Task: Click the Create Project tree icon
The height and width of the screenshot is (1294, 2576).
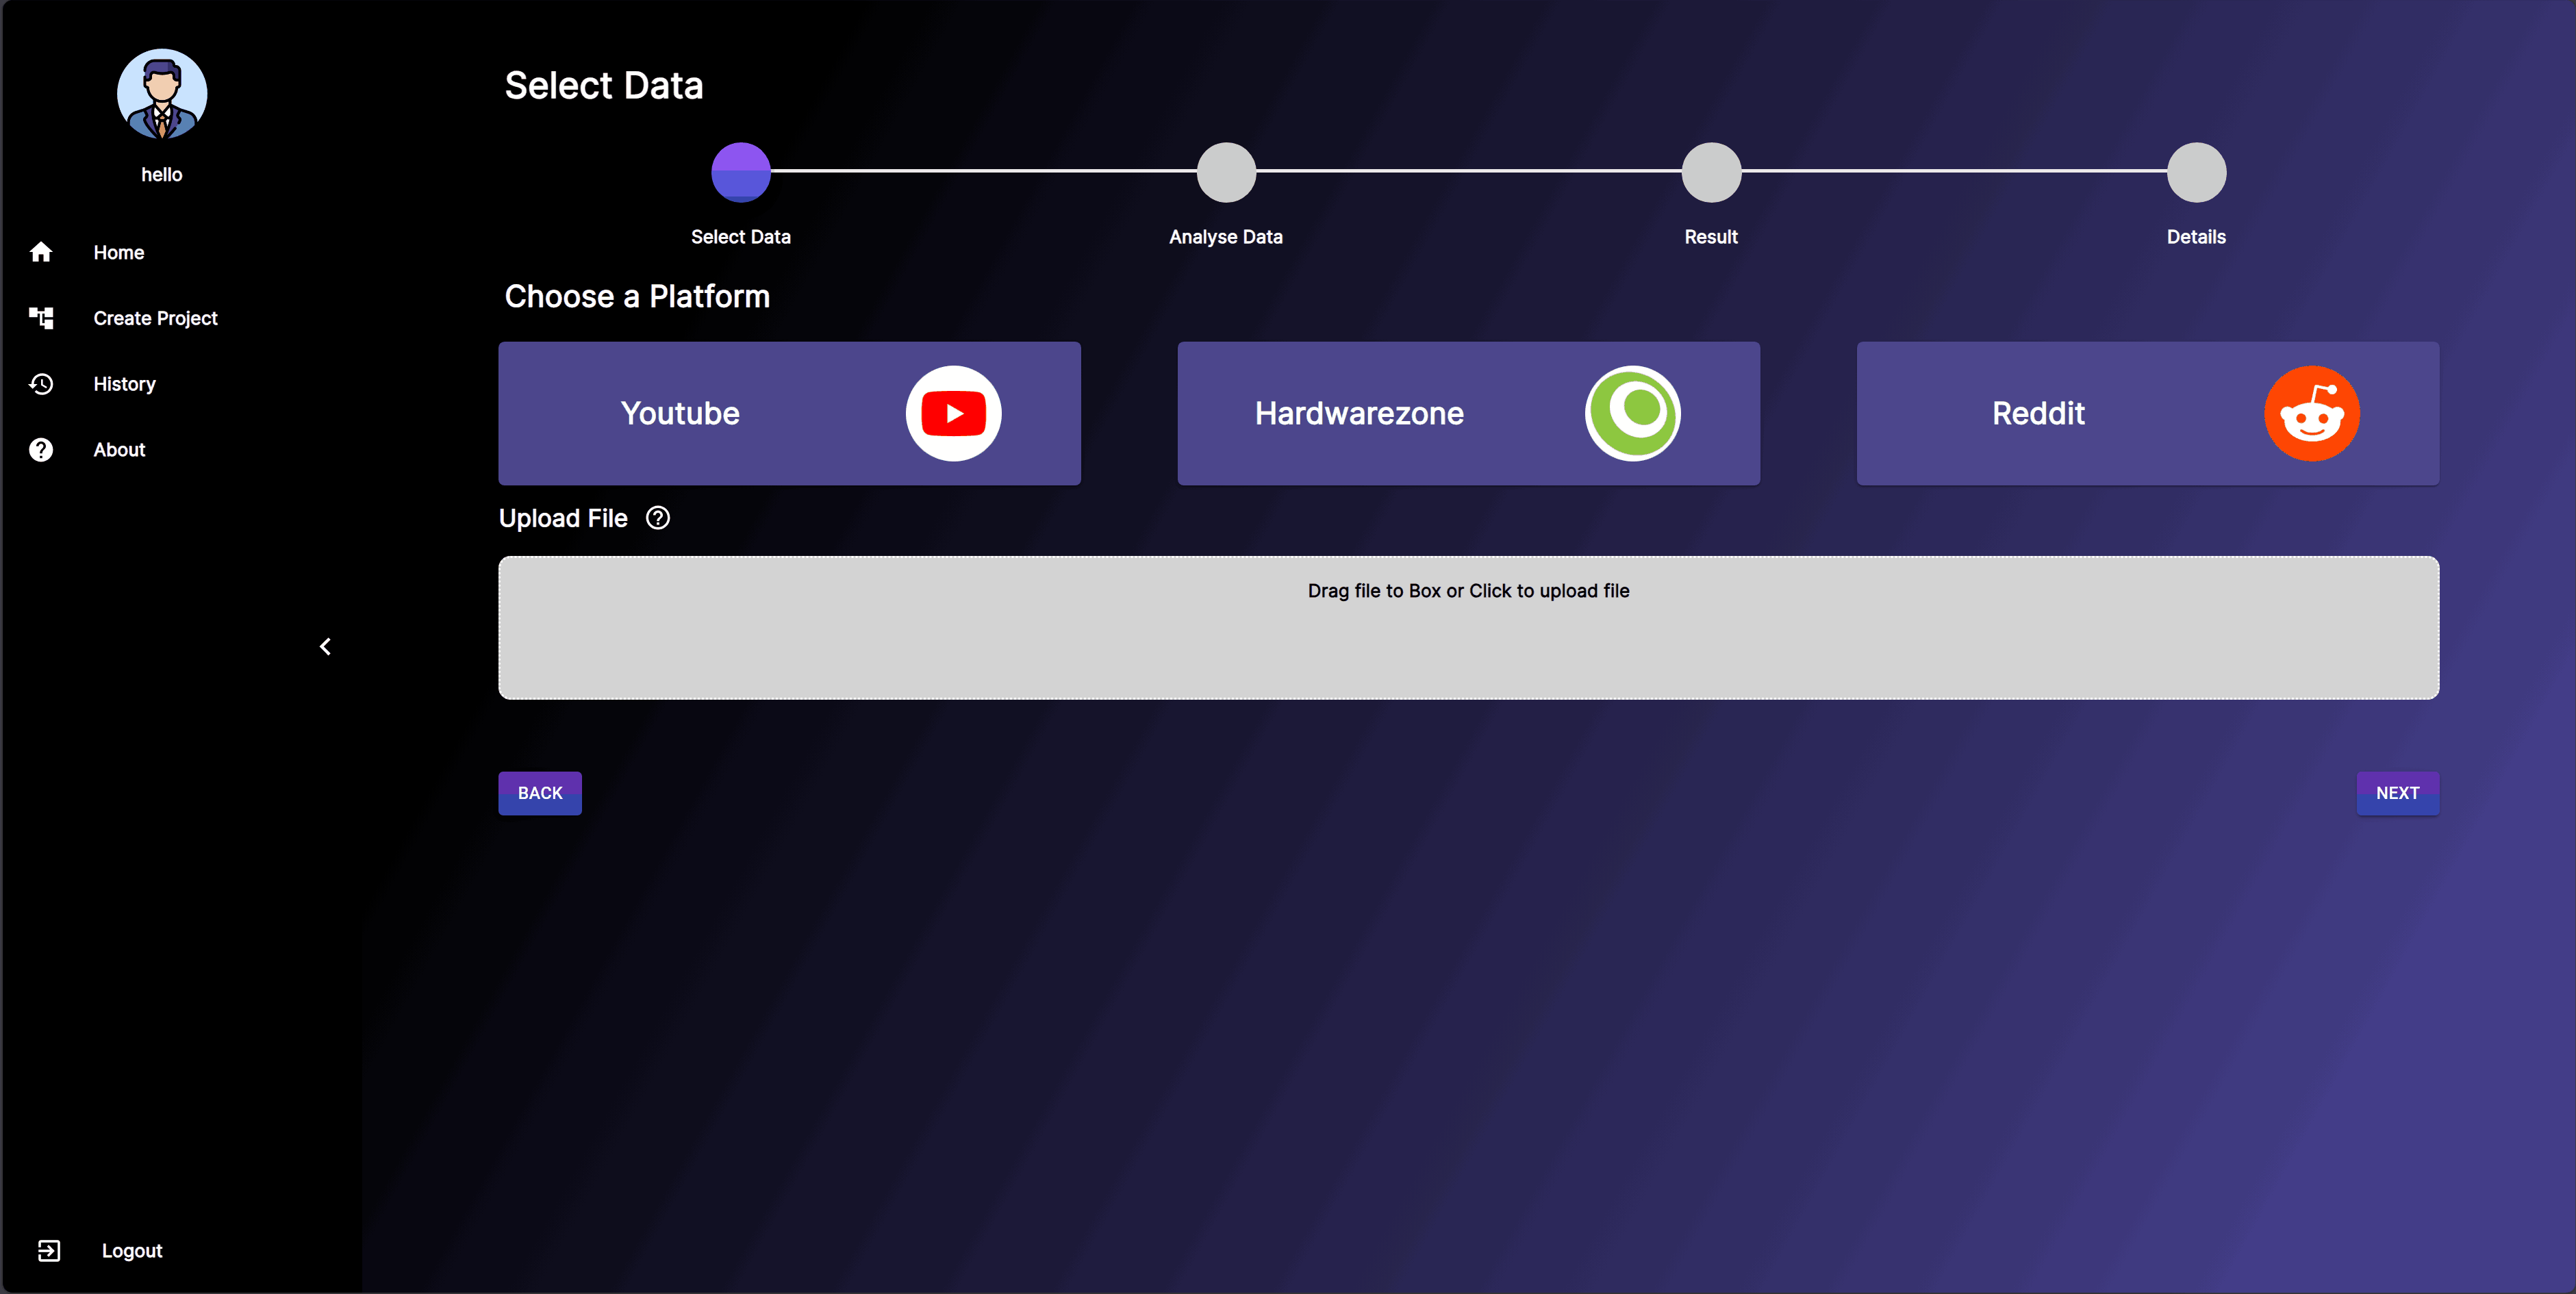Action: tap(41, 318)
